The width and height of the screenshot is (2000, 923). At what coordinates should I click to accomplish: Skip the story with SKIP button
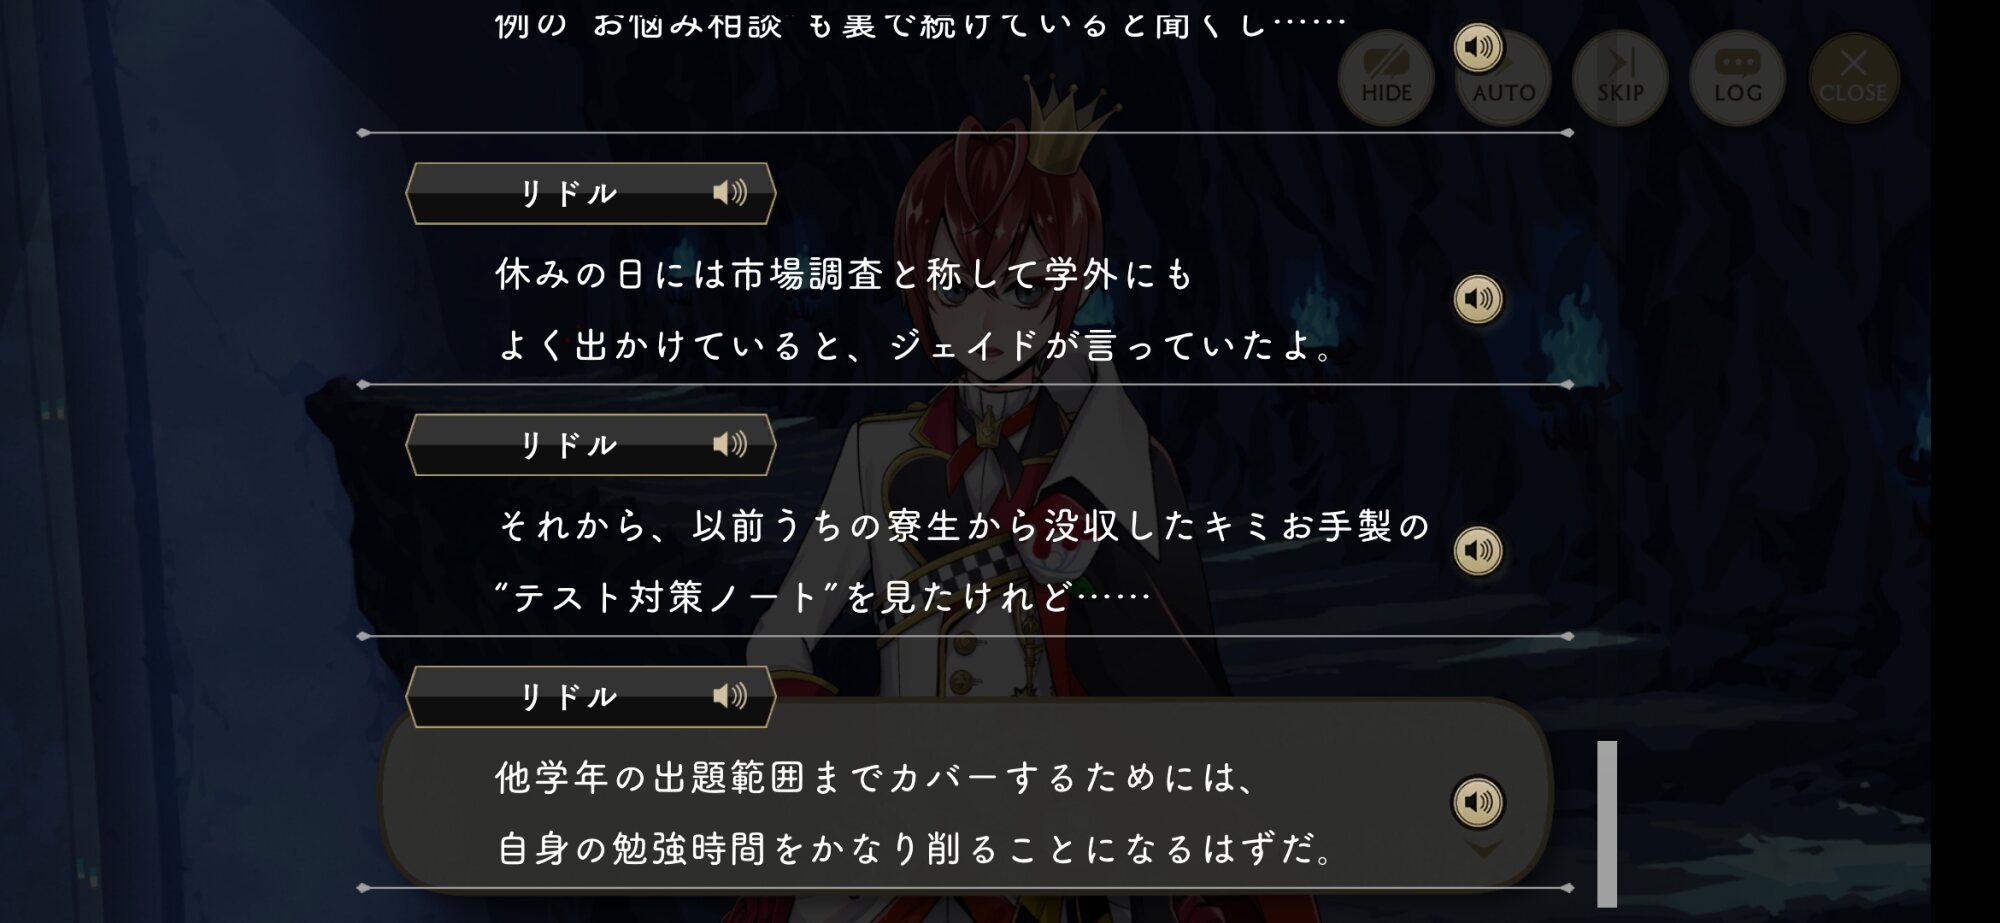(x=1620, y=78)
